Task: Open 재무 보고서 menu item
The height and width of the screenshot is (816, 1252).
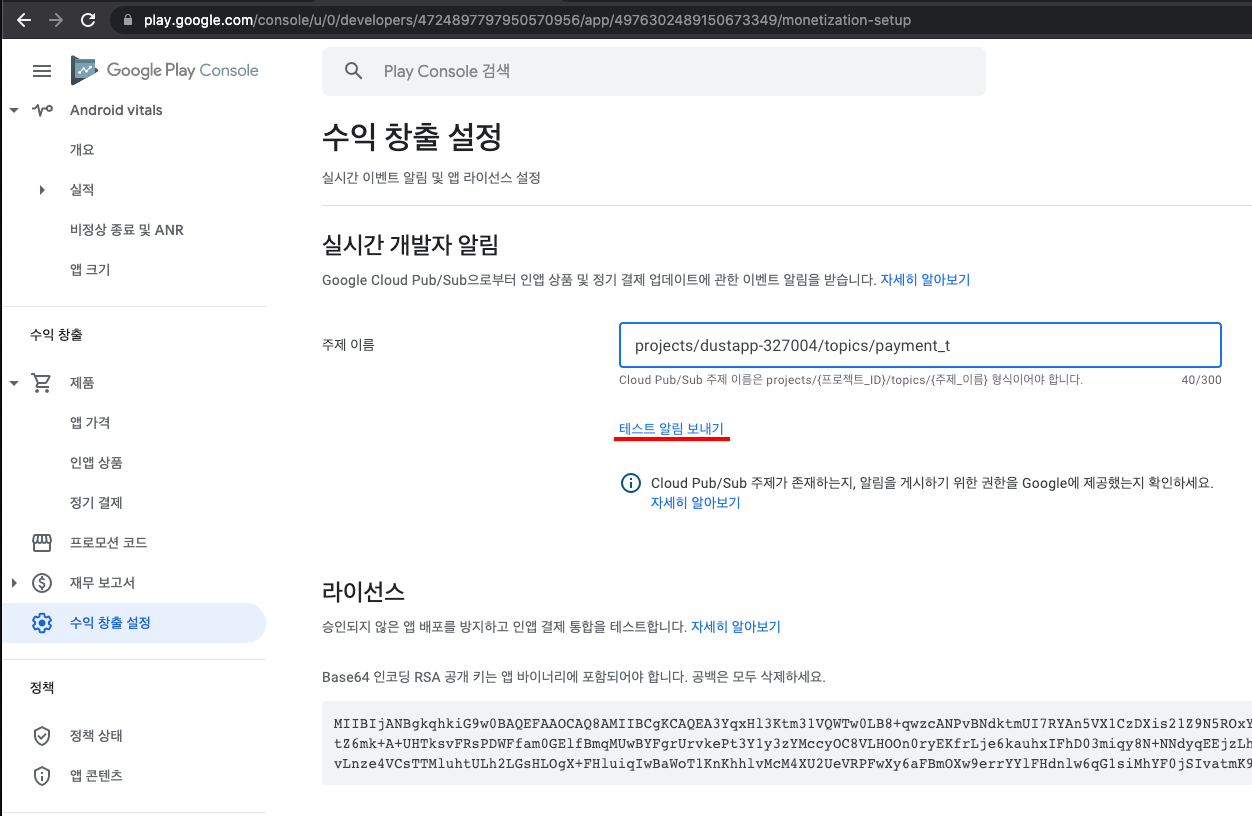Action: [102, 583]
